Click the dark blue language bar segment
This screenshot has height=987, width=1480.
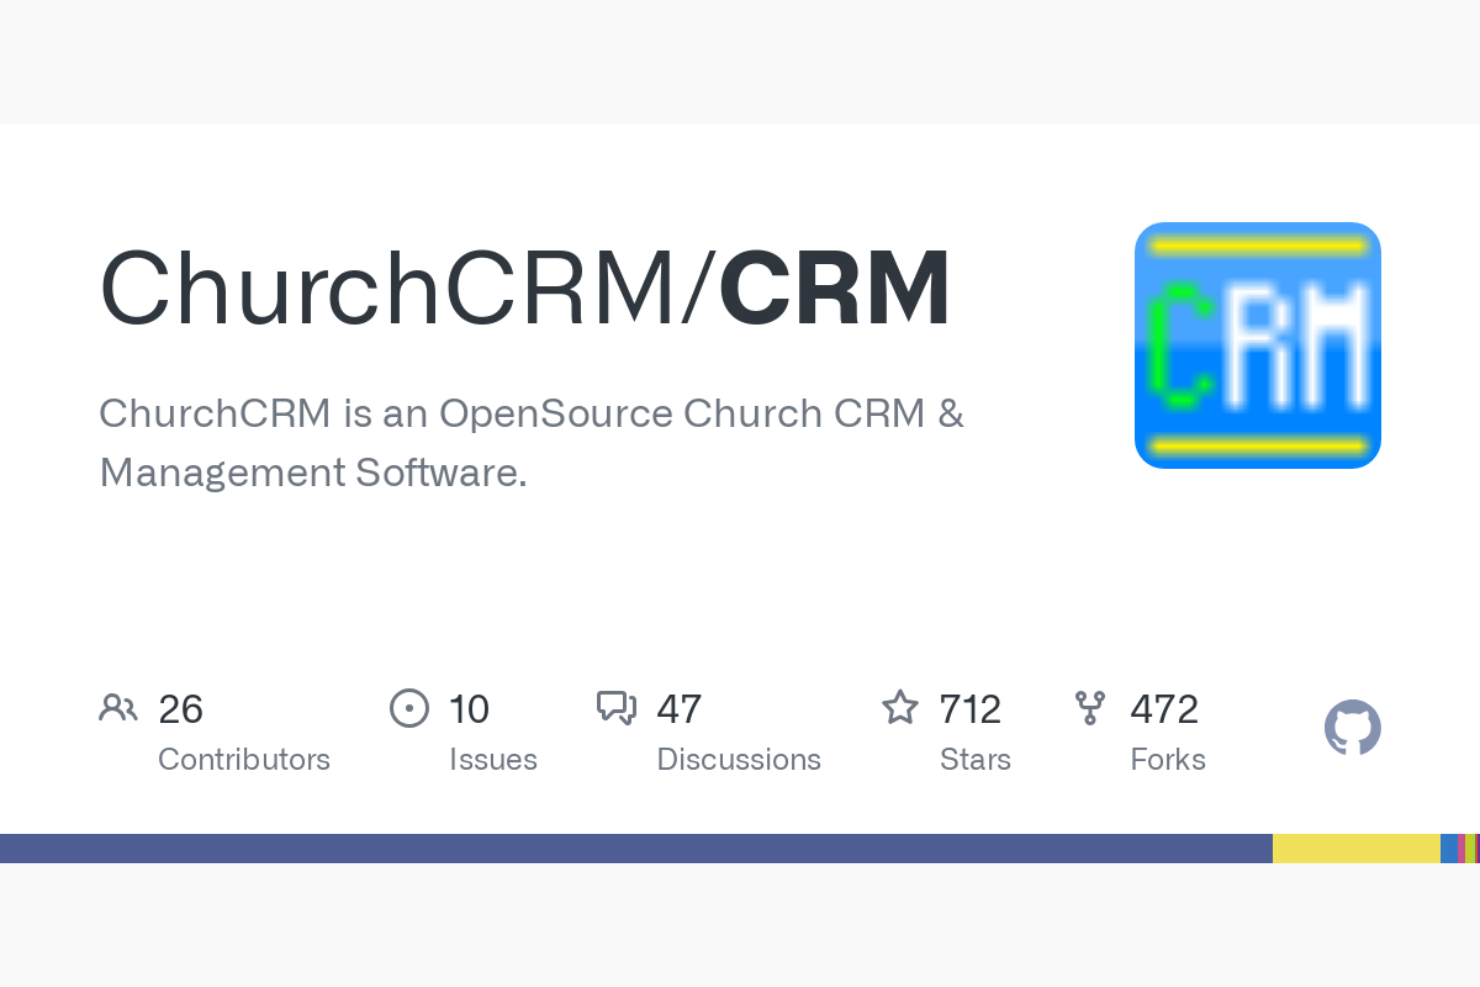636,848
